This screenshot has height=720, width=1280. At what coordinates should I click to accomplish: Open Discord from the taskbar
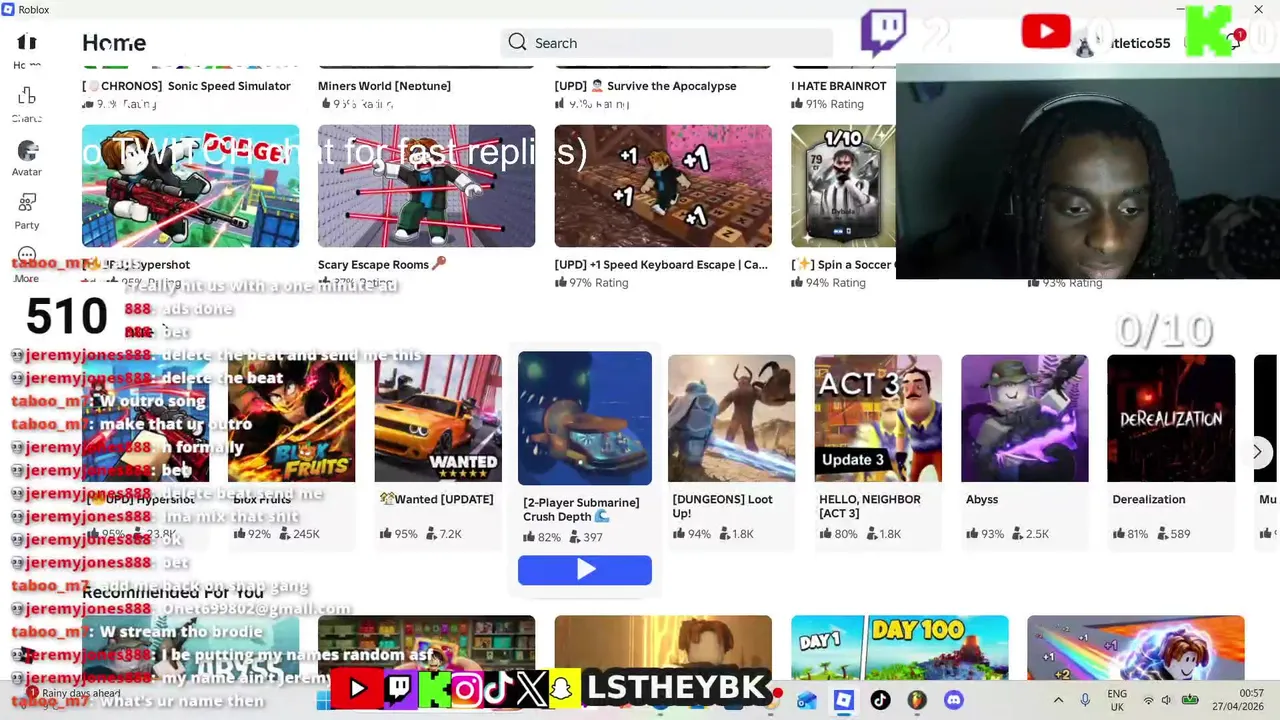point(954,701)
